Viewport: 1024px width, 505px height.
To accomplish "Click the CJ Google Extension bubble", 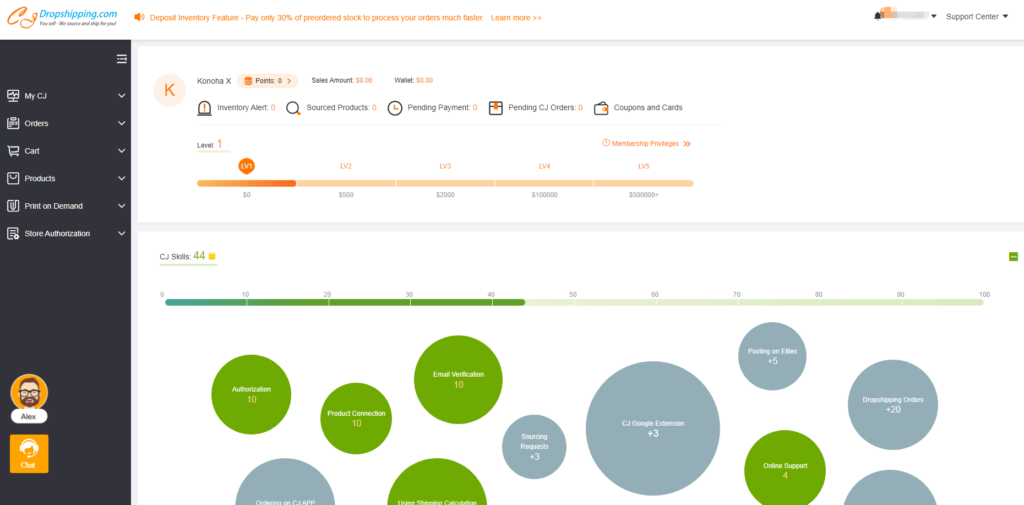I will (653, 429).
